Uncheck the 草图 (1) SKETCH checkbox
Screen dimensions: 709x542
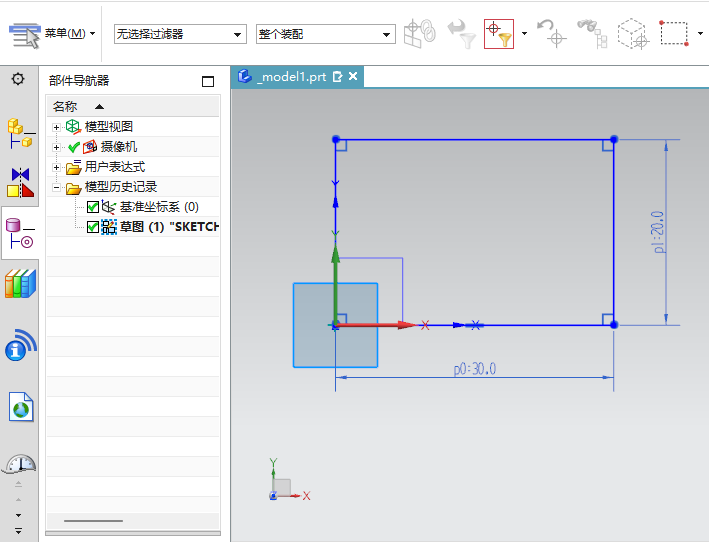point(93,227)
